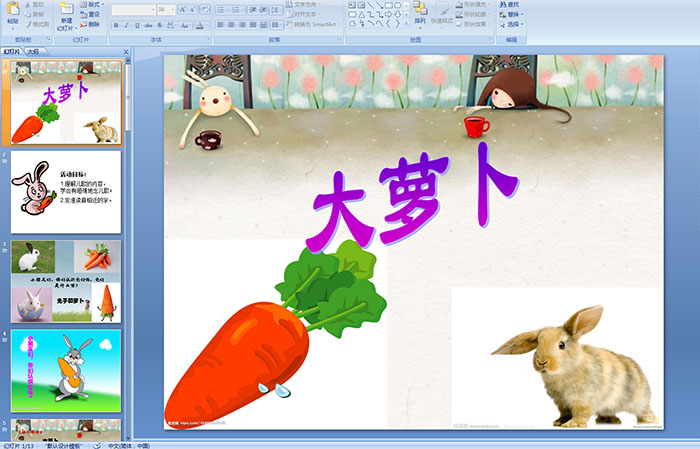Toggle Underline formatting
This screenshot has width=700, height=449.
coord(137,24)
